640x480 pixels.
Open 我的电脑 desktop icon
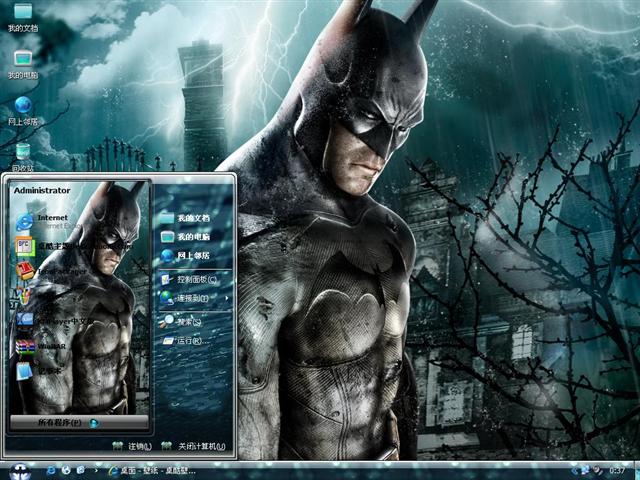(x=23, y=64)
